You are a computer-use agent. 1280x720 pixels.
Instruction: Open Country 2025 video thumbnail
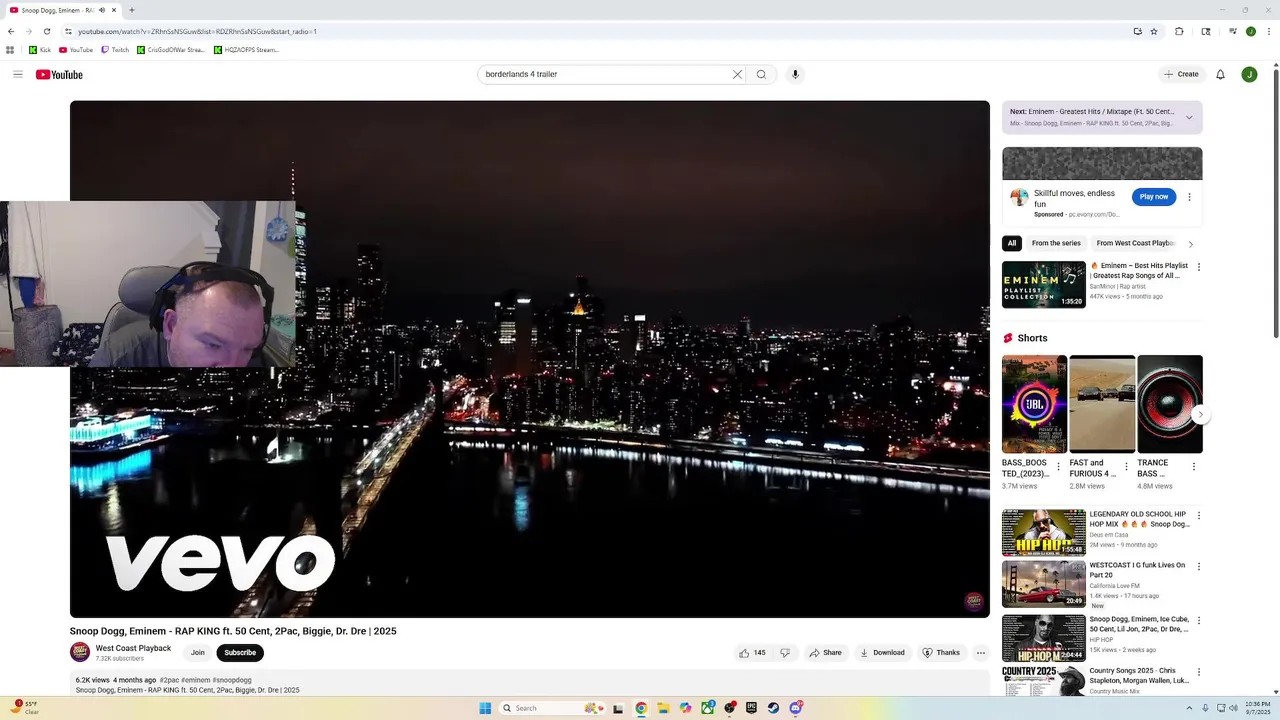(1044, 681)
